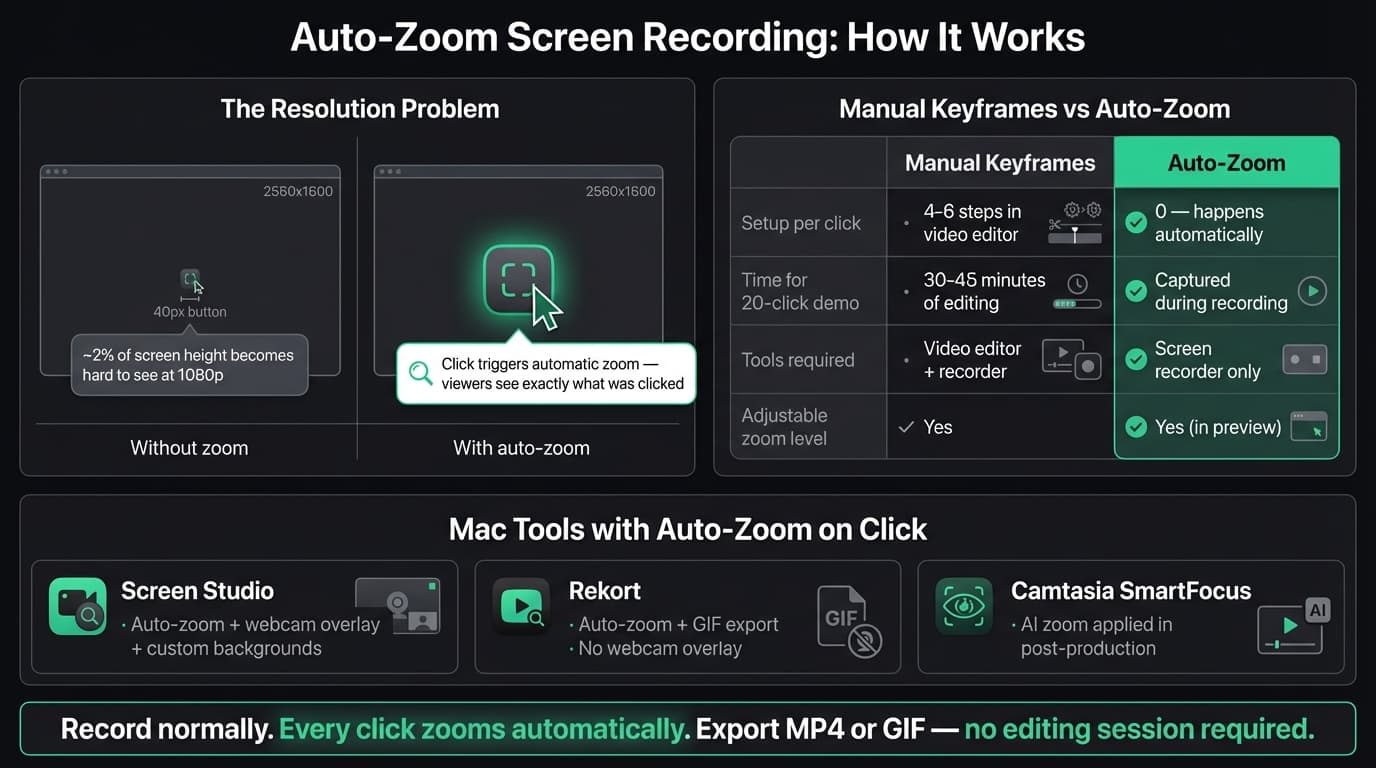Open the video editor plus recorder icon
1376x768 pixels.
pos(1071,359)
